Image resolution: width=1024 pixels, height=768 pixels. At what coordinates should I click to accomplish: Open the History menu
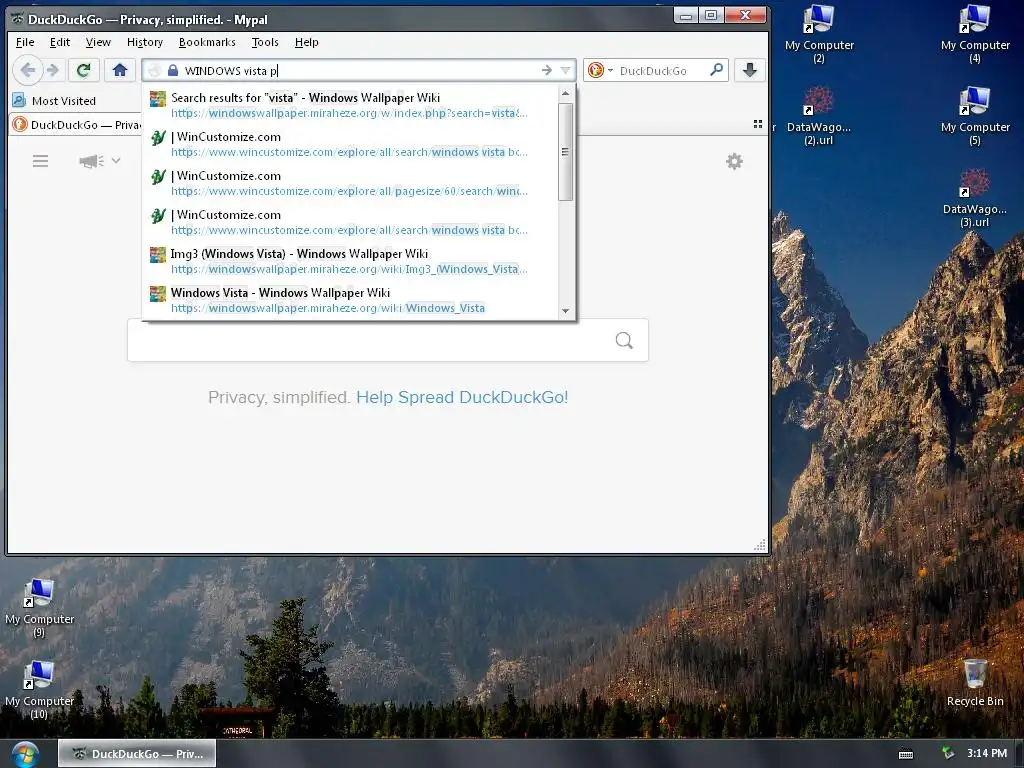[144, 42]
